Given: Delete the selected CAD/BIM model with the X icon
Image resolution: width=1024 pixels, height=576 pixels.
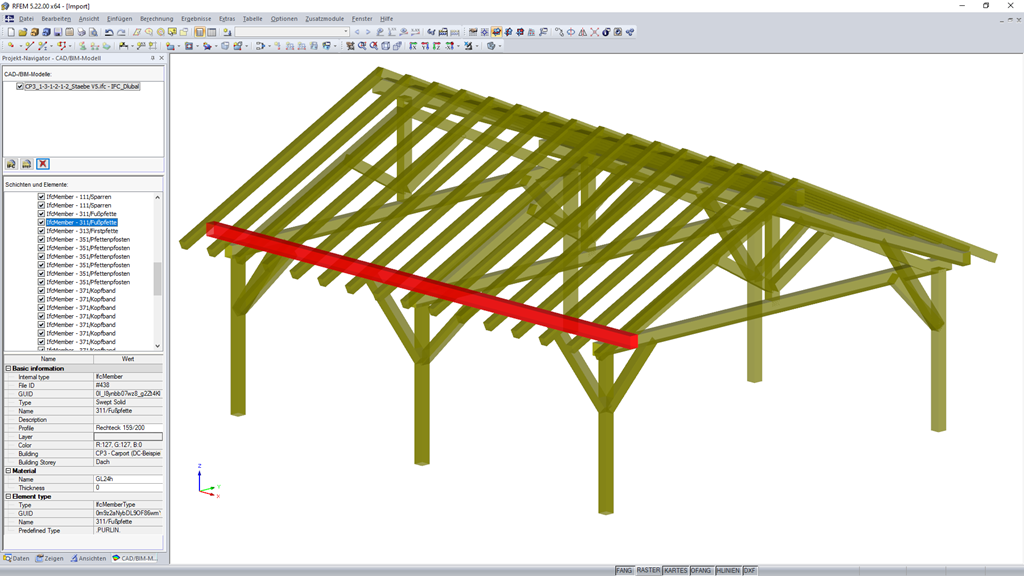Looking at the screenshot, I should point(42,163).
